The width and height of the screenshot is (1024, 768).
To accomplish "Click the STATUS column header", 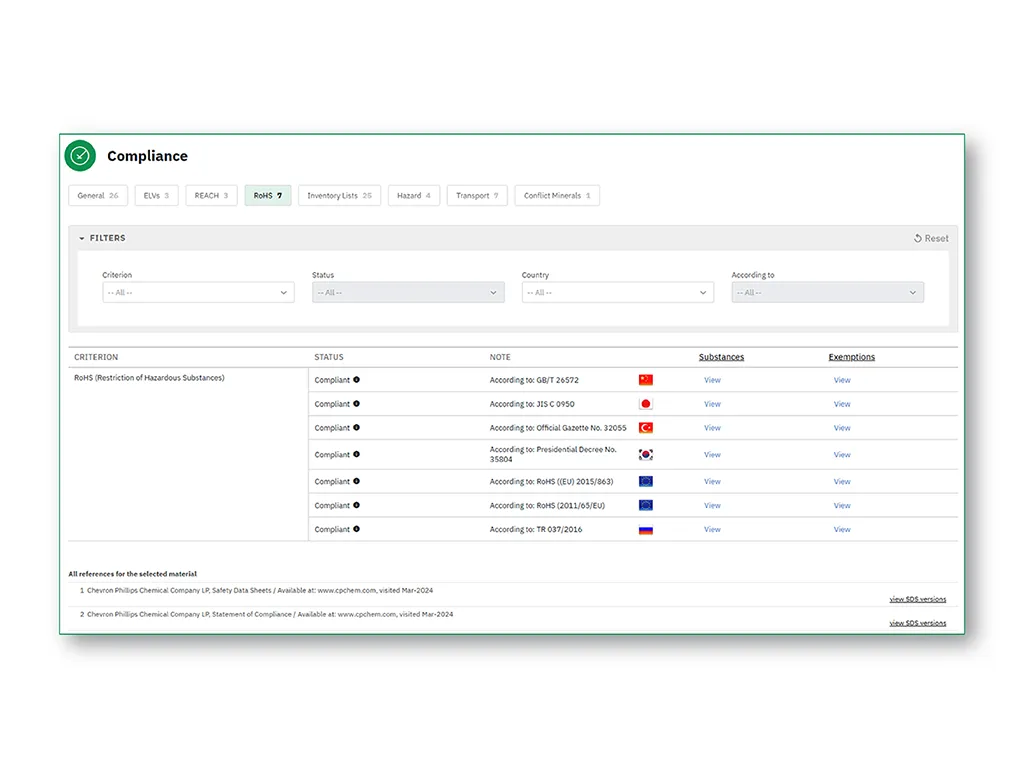I will [x=328, y=357].
